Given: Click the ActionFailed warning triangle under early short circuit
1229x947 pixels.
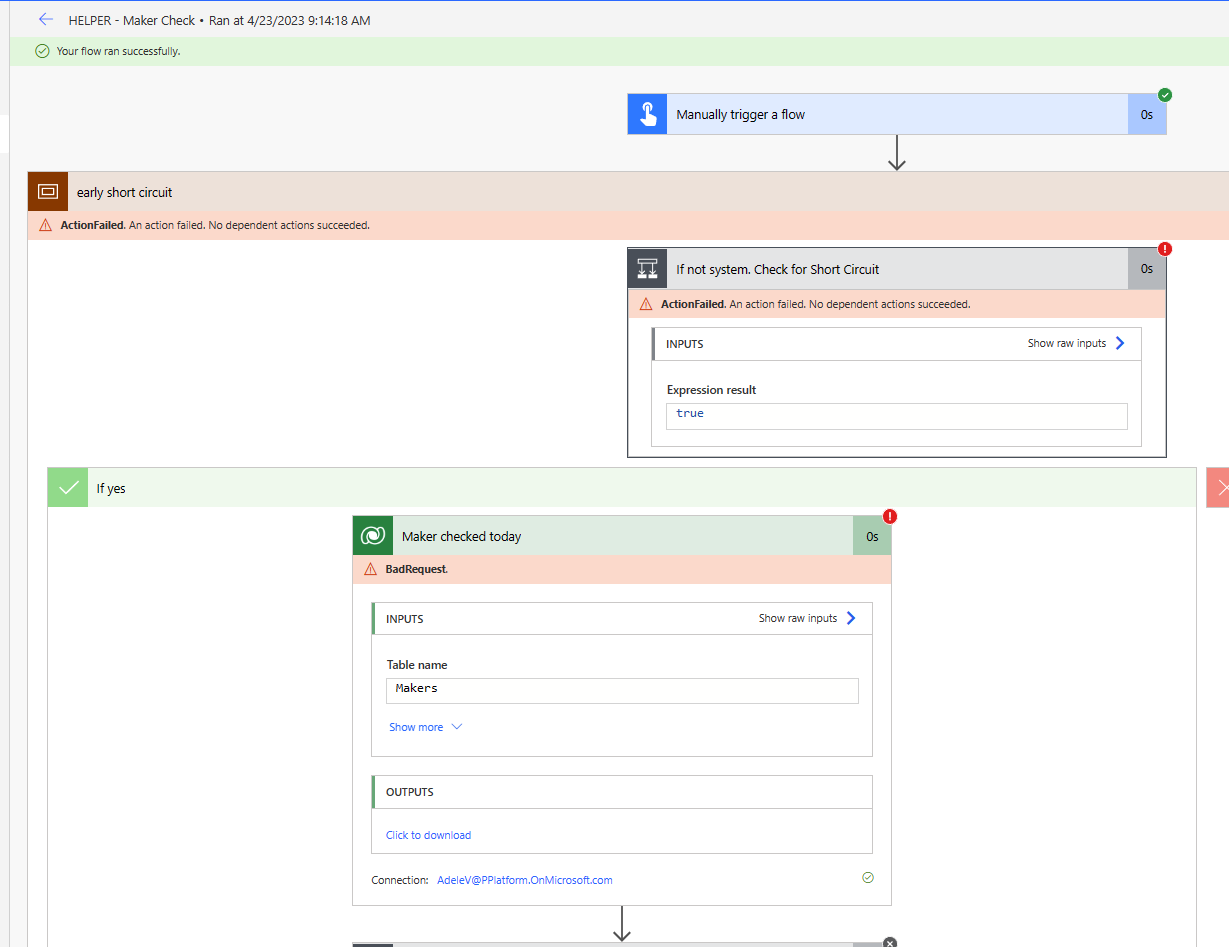Looking at the screenshot, I should click(44, 225).
